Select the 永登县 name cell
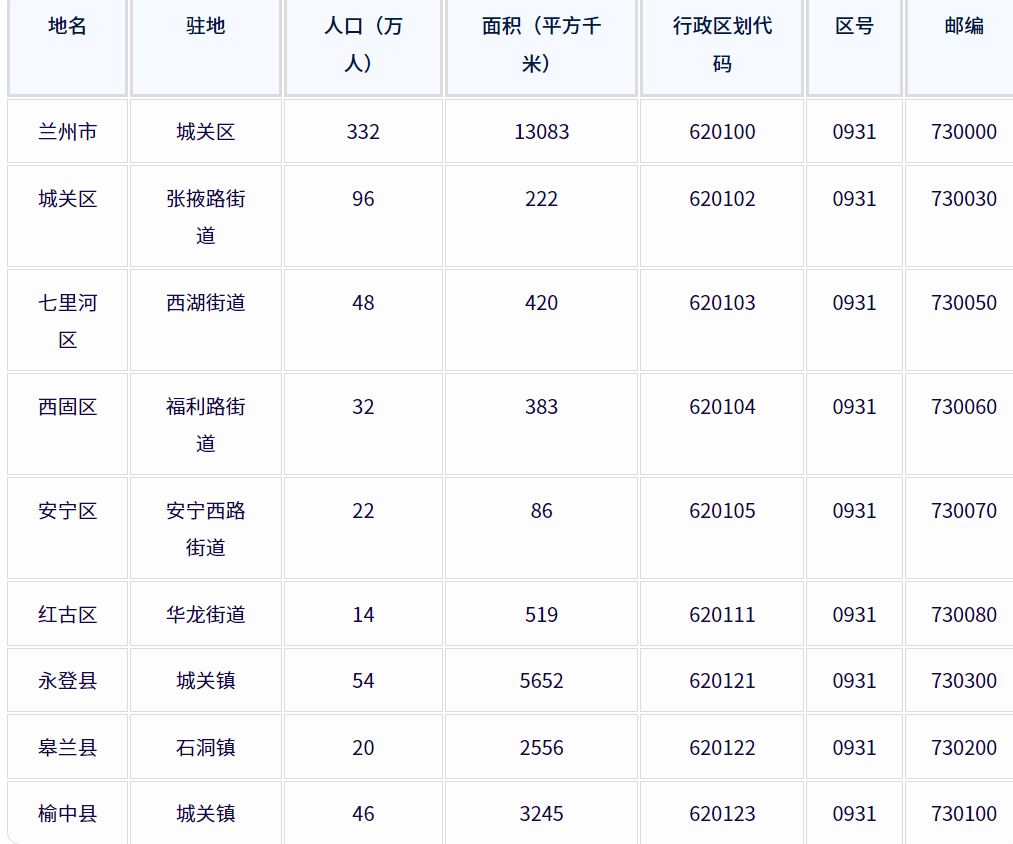The image size is (1013, 844). [67, 680]
